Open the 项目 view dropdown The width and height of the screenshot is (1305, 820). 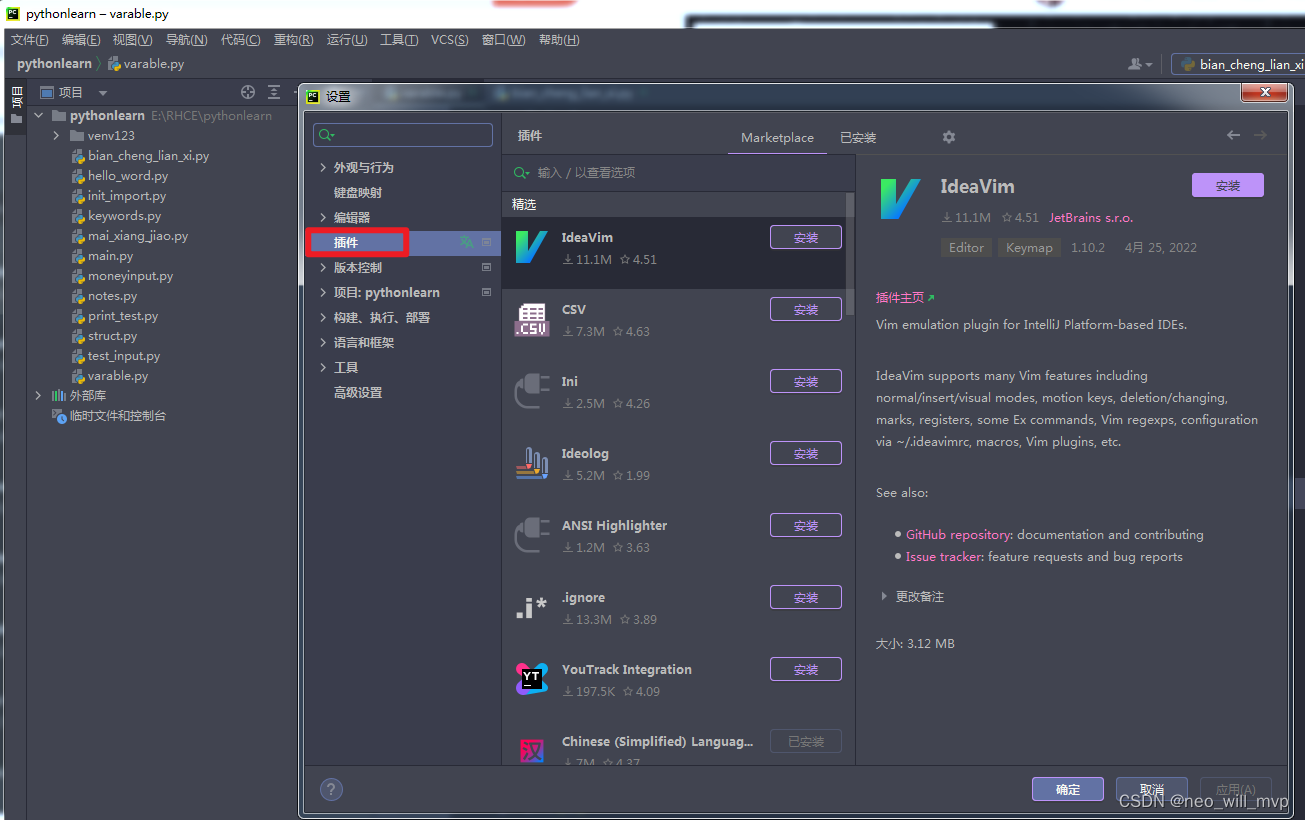coord(102,93)
